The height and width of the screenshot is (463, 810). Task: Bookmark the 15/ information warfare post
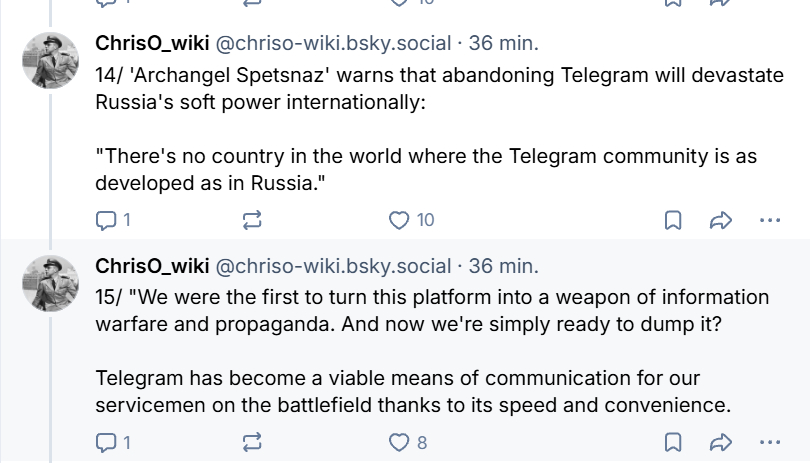(673, 442)
